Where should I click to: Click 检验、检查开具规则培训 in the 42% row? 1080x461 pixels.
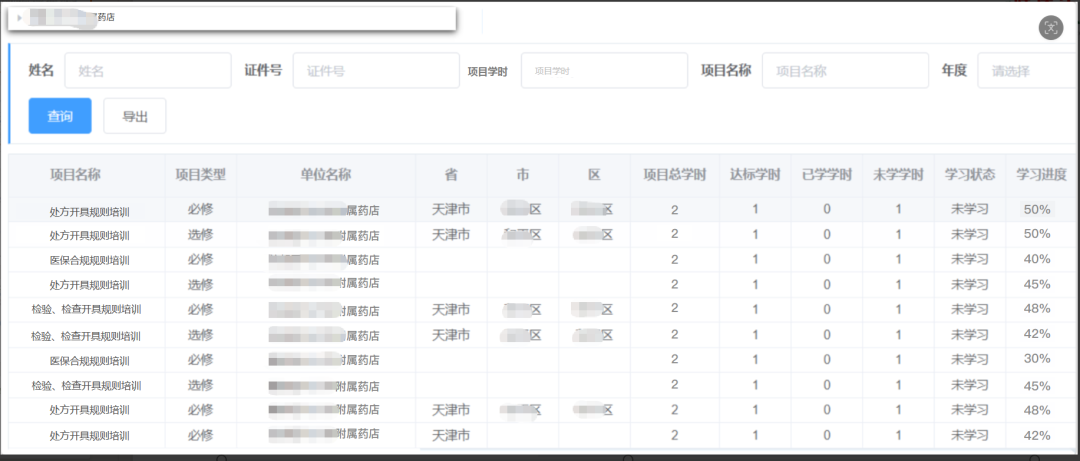pyautogui.click(x=86, y=336)
